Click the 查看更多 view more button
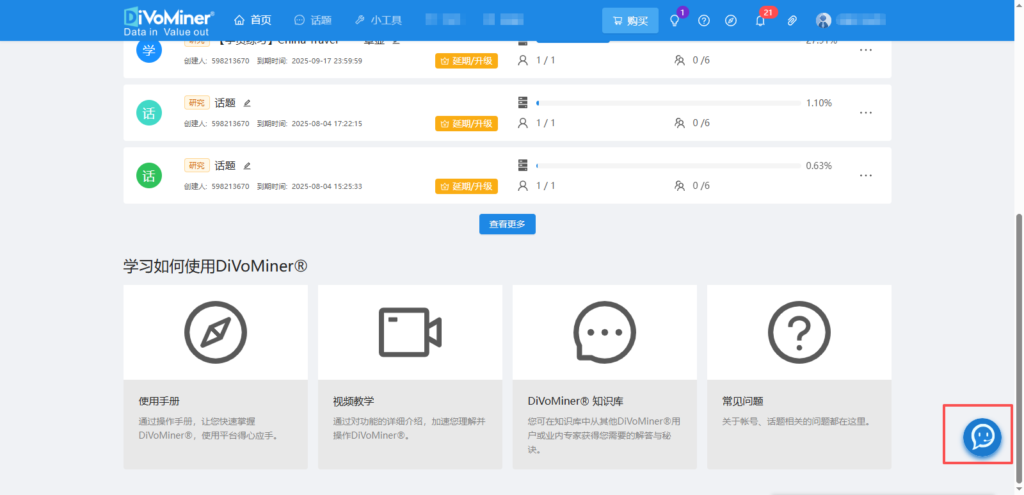Image resolution: width=1024 pixels, height=495 pixels. [x=507, y=224]
